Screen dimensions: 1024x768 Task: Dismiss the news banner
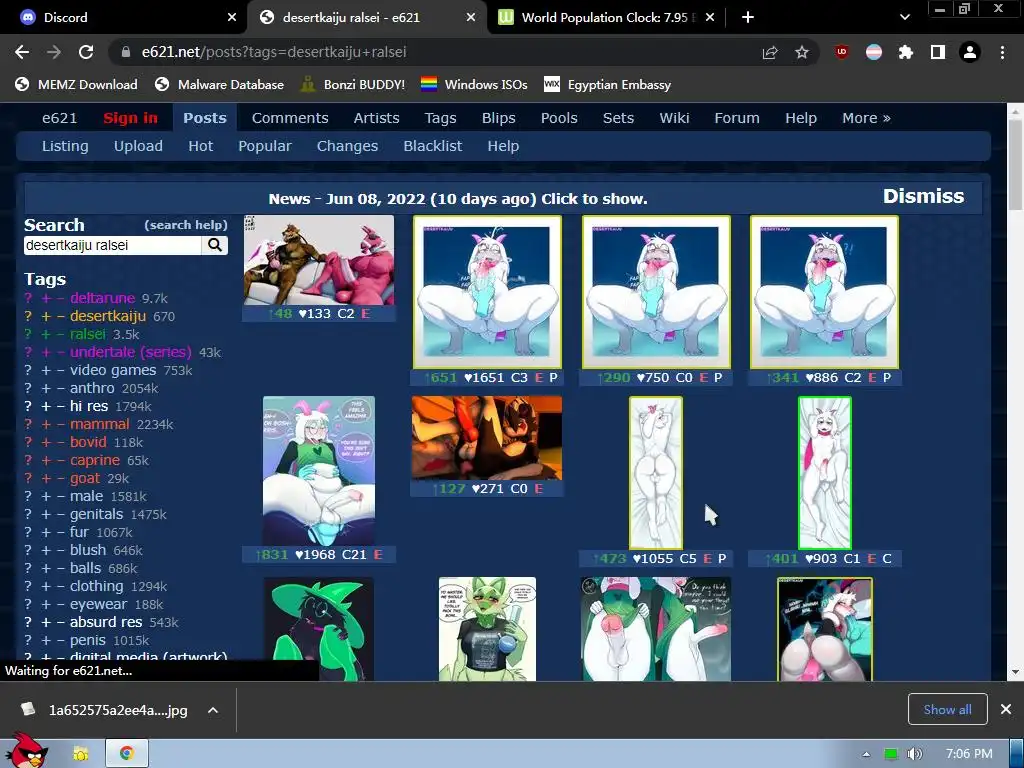[x=923, y=197]
